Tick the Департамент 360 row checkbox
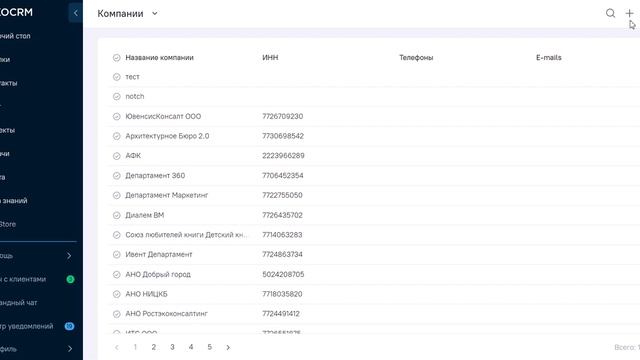 pos(117,176)
